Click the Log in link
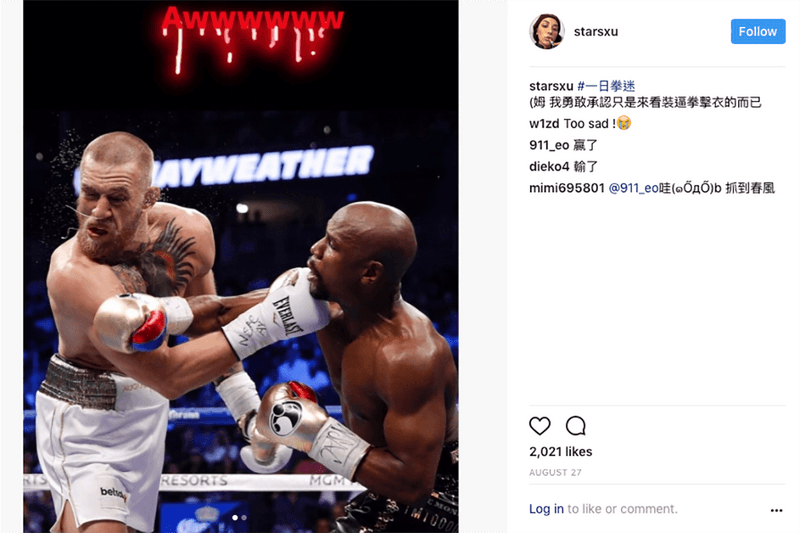 click(546, 509)
